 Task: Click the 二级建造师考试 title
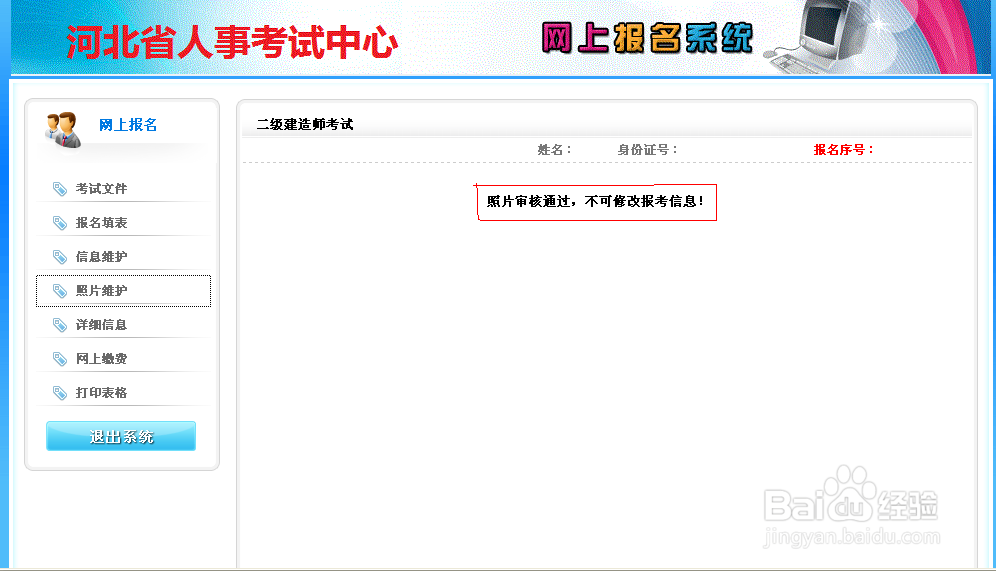[x=305, y=124]
